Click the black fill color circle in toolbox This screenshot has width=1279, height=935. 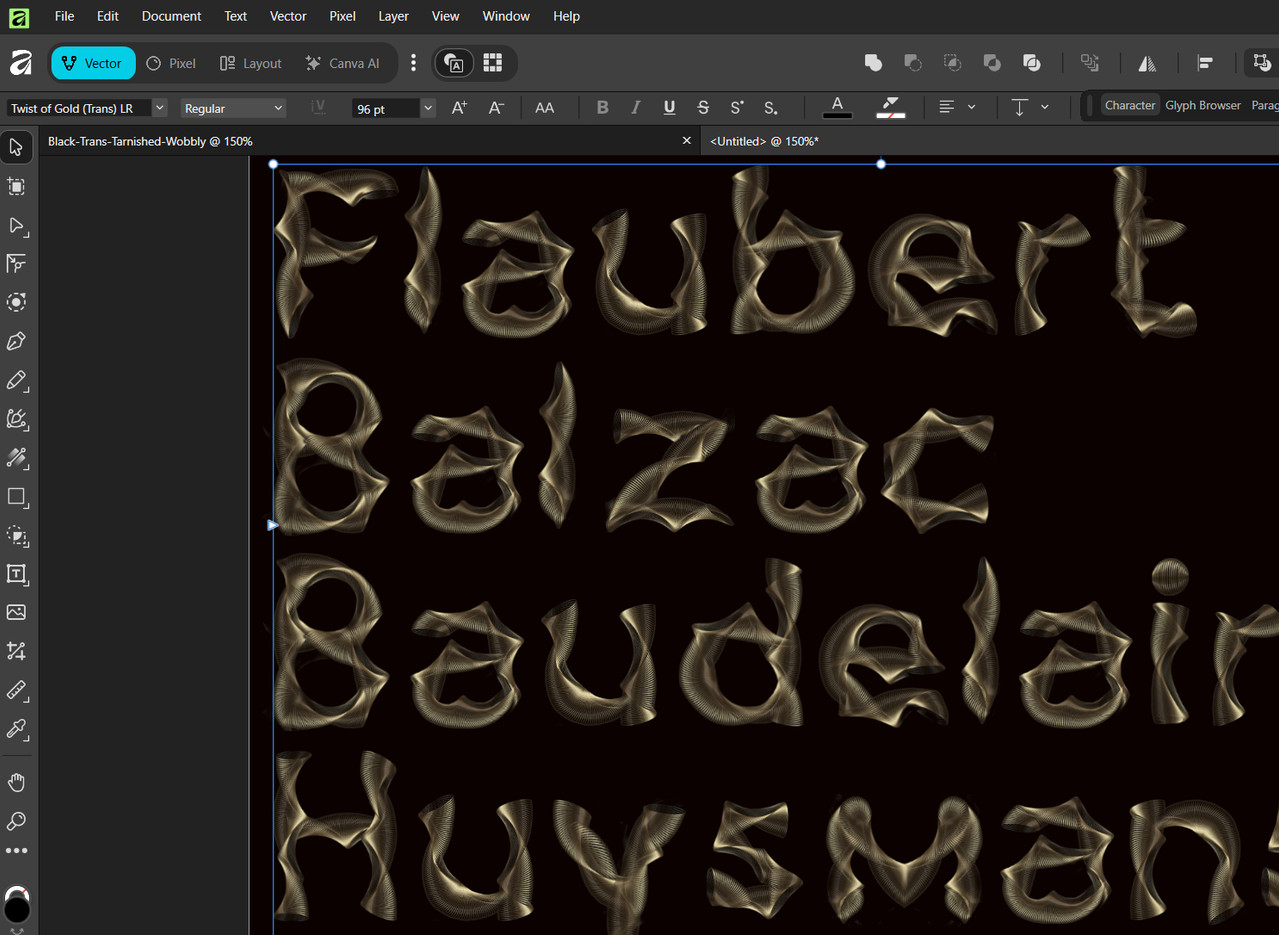(17, 909)
